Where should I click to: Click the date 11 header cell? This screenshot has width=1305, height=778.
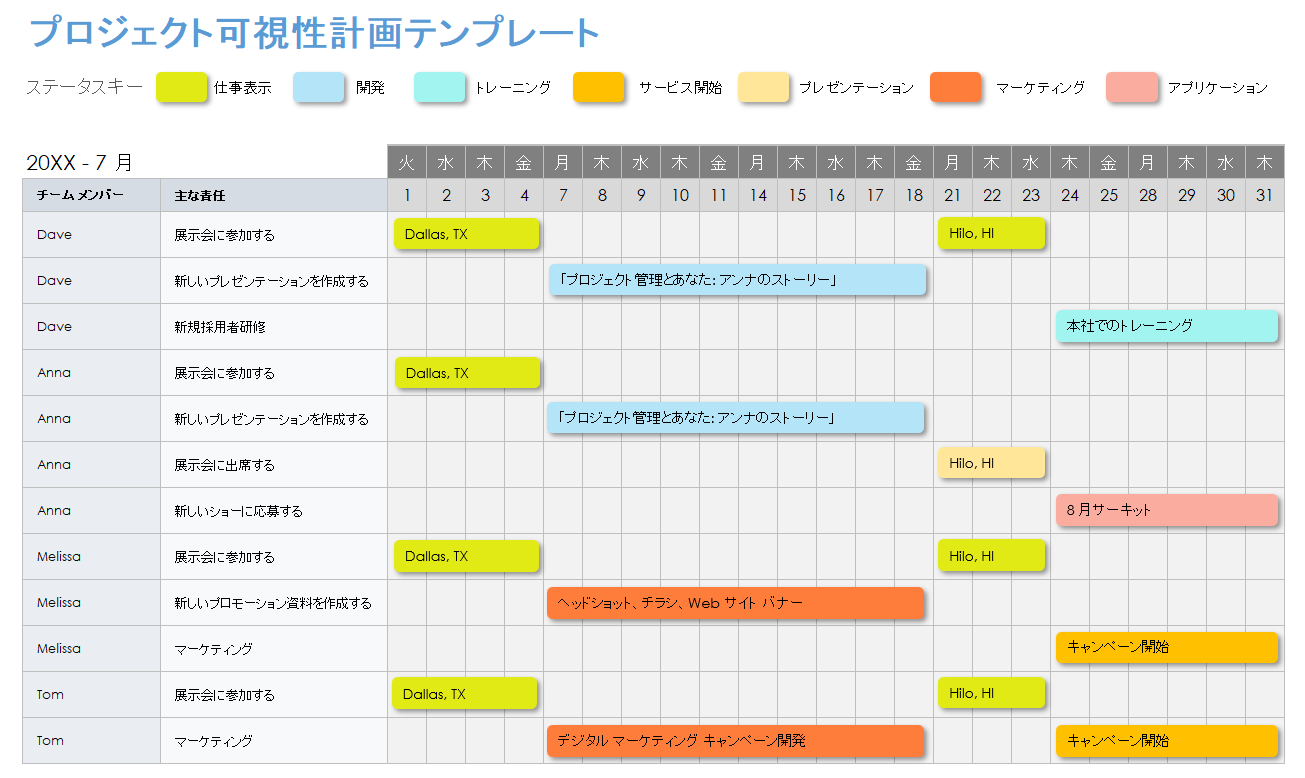[719, 195]
